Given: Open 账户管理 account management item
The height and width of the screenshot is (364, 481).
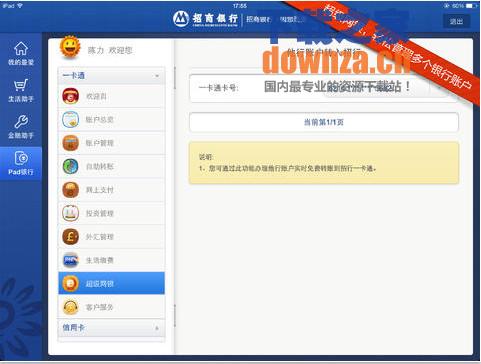Looking at the screenshot, I should [x=111, y=143].
